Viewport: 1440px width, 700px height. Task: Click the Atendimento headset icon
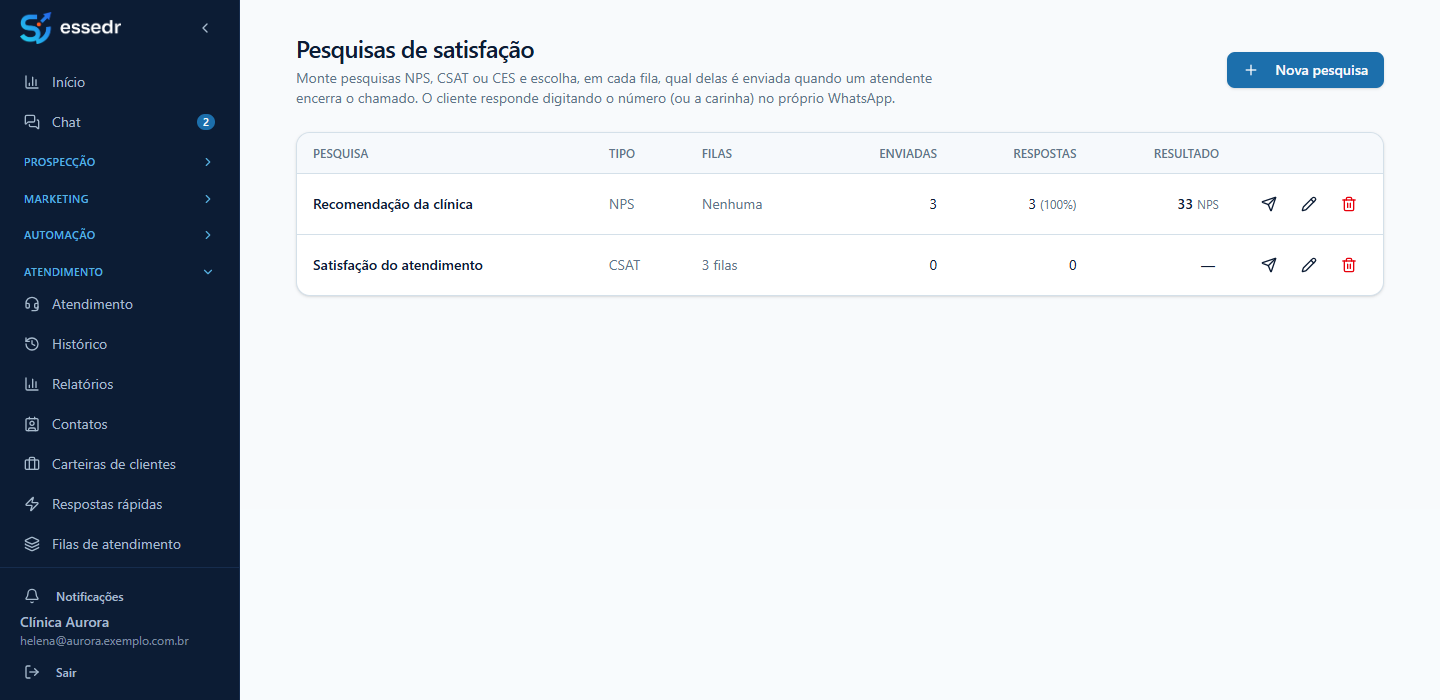pyautogui.click(x=32, y=304)
